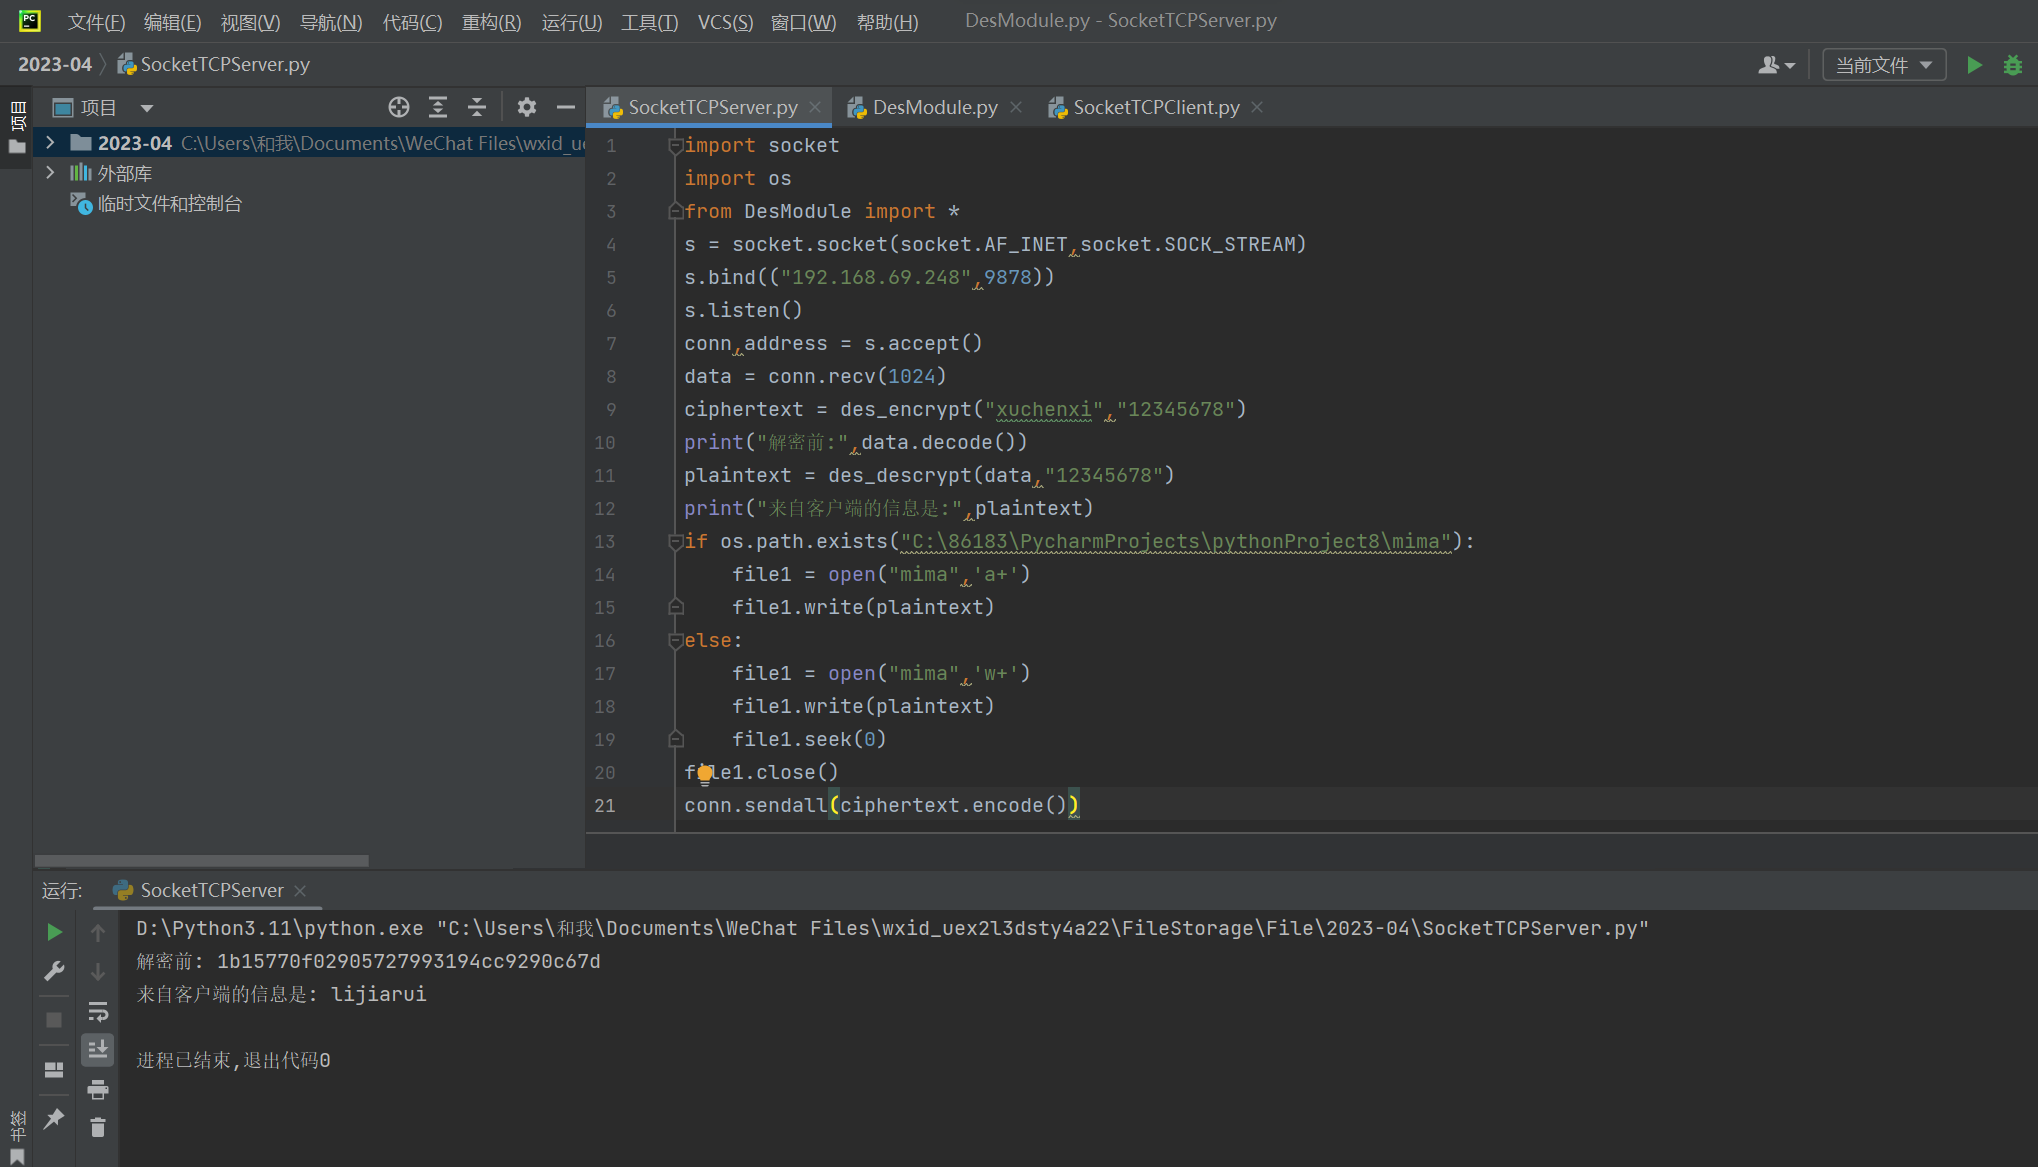
Task: Click the locate opened file crosshair icon
Action: 399,107
